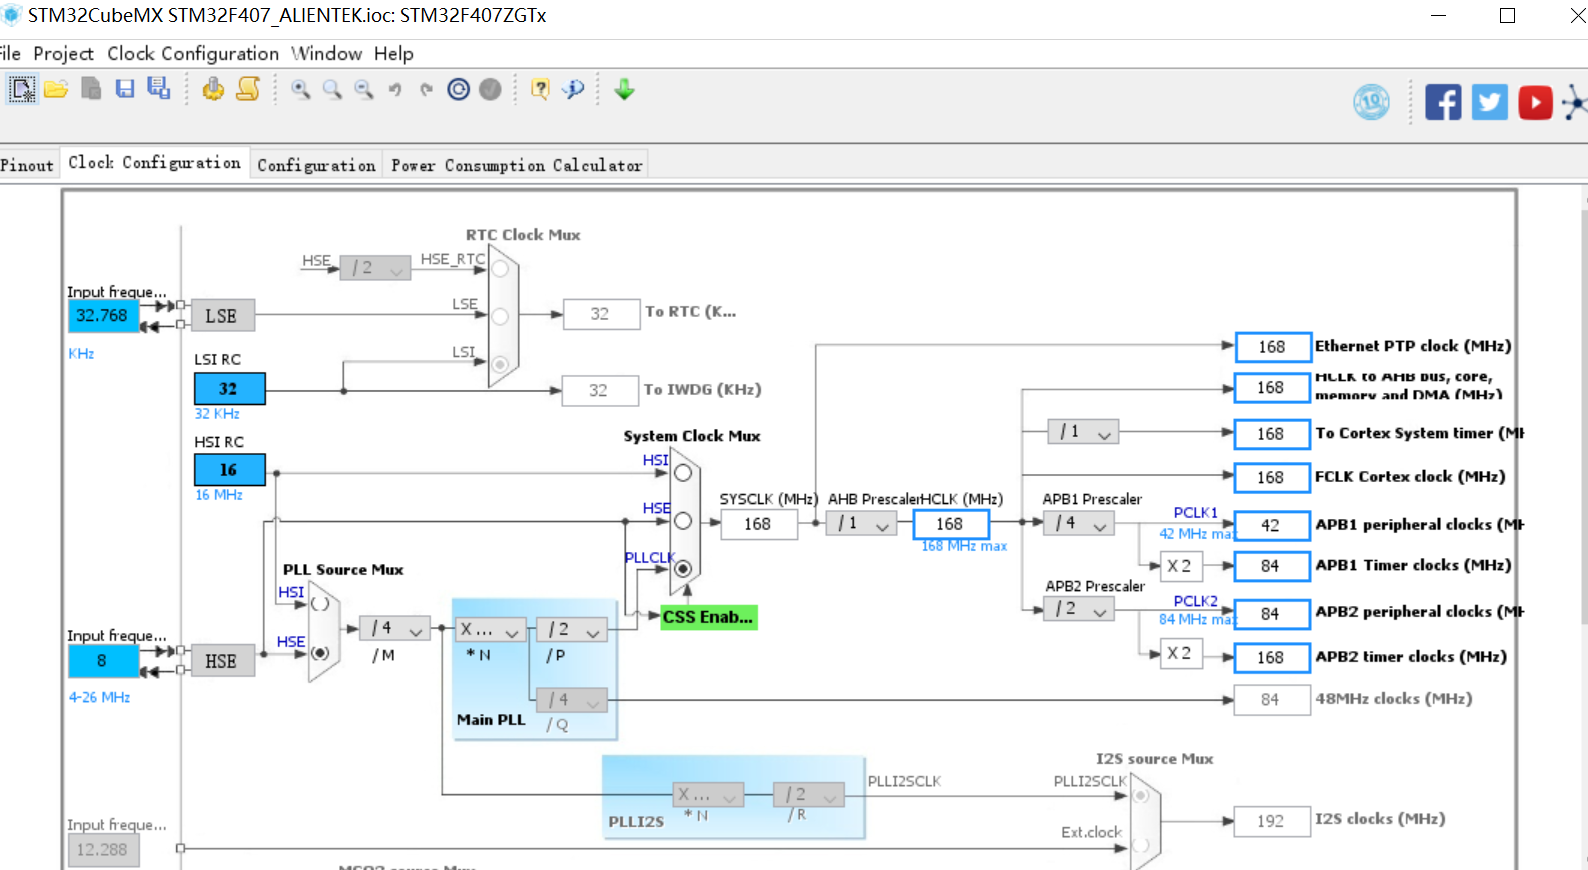The width and height of the screenshot is (1588, 870).
Task: Click the green download arrow icon
Action: [x=624, y=89]
